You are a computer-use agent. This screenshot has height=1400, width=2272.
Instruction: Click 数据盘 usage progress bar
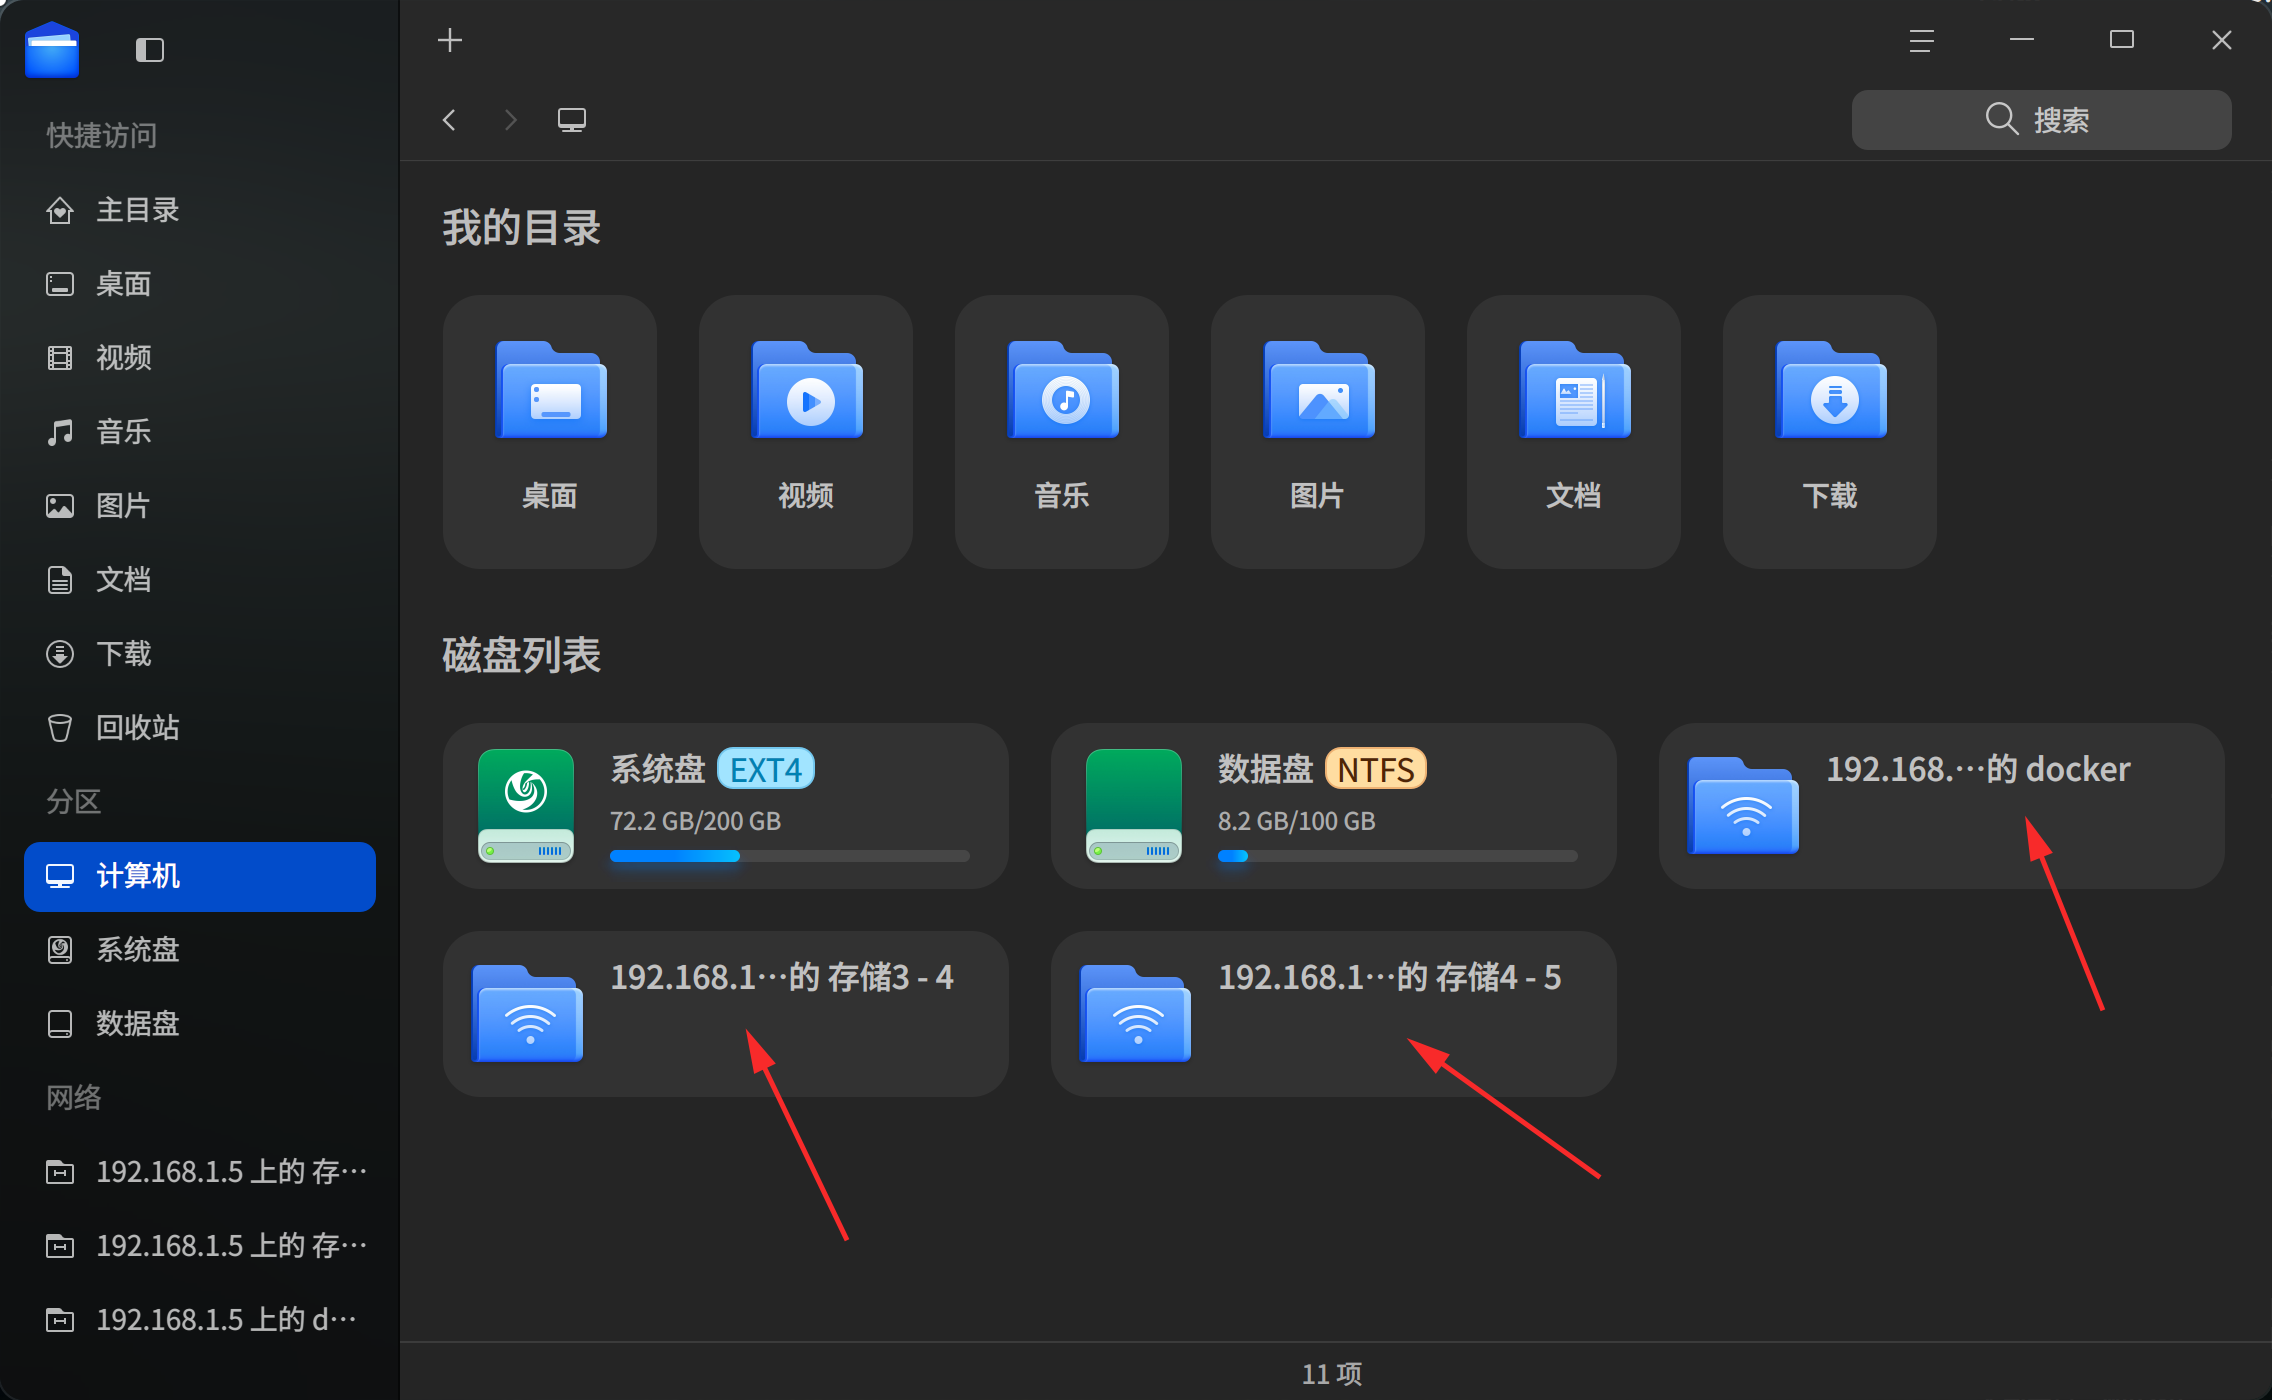coord(1398,856)
